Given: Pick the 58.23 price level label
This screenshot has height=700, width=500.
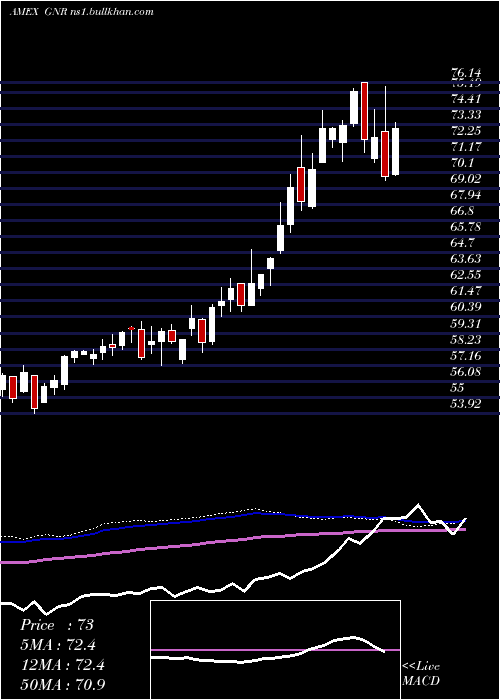Looking at the screenshot, I should [x=466, y=340].
